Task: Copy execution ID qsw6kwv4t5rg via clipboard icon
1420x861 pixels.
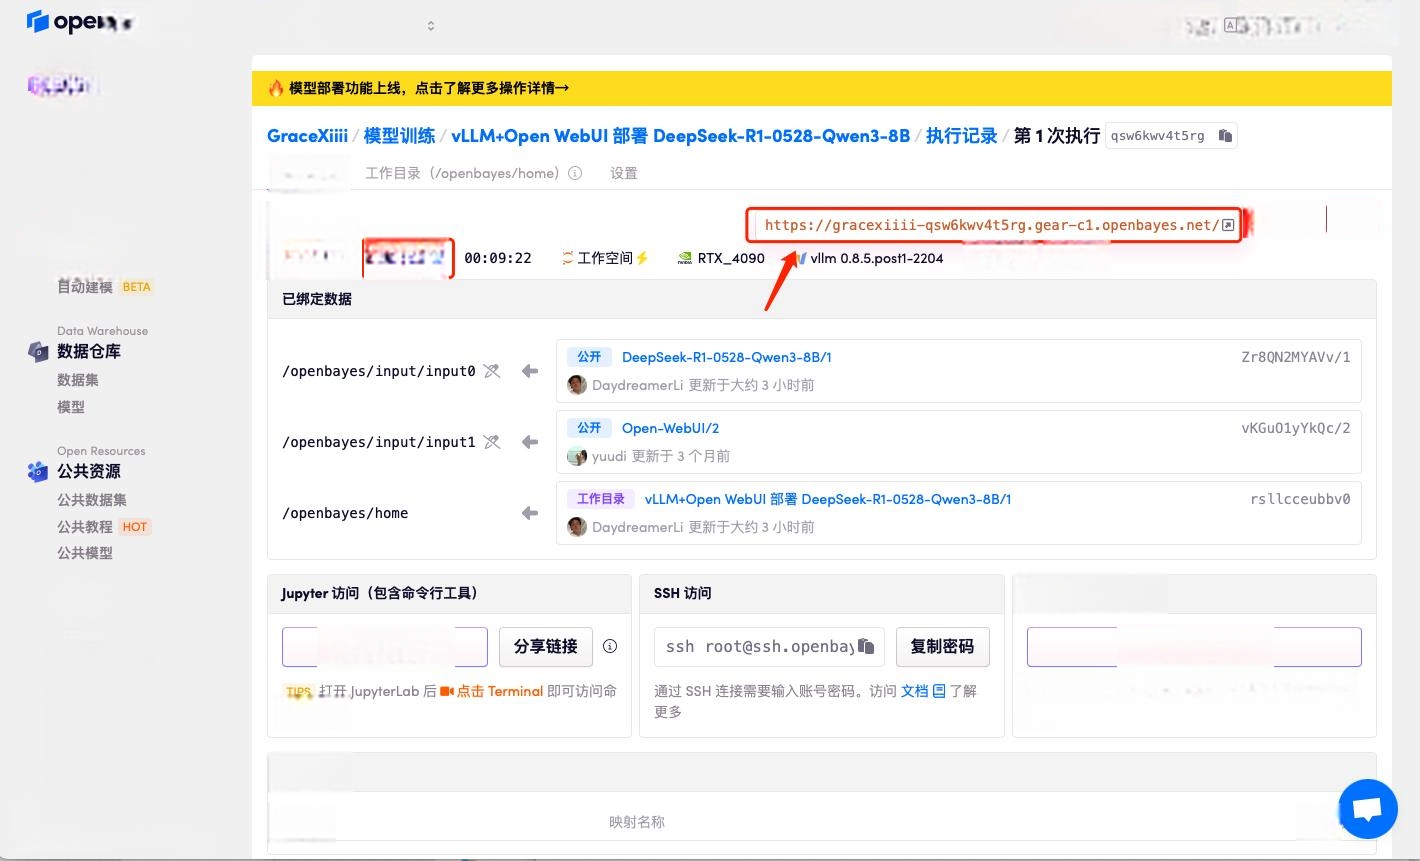Action: click(1225, 136)
